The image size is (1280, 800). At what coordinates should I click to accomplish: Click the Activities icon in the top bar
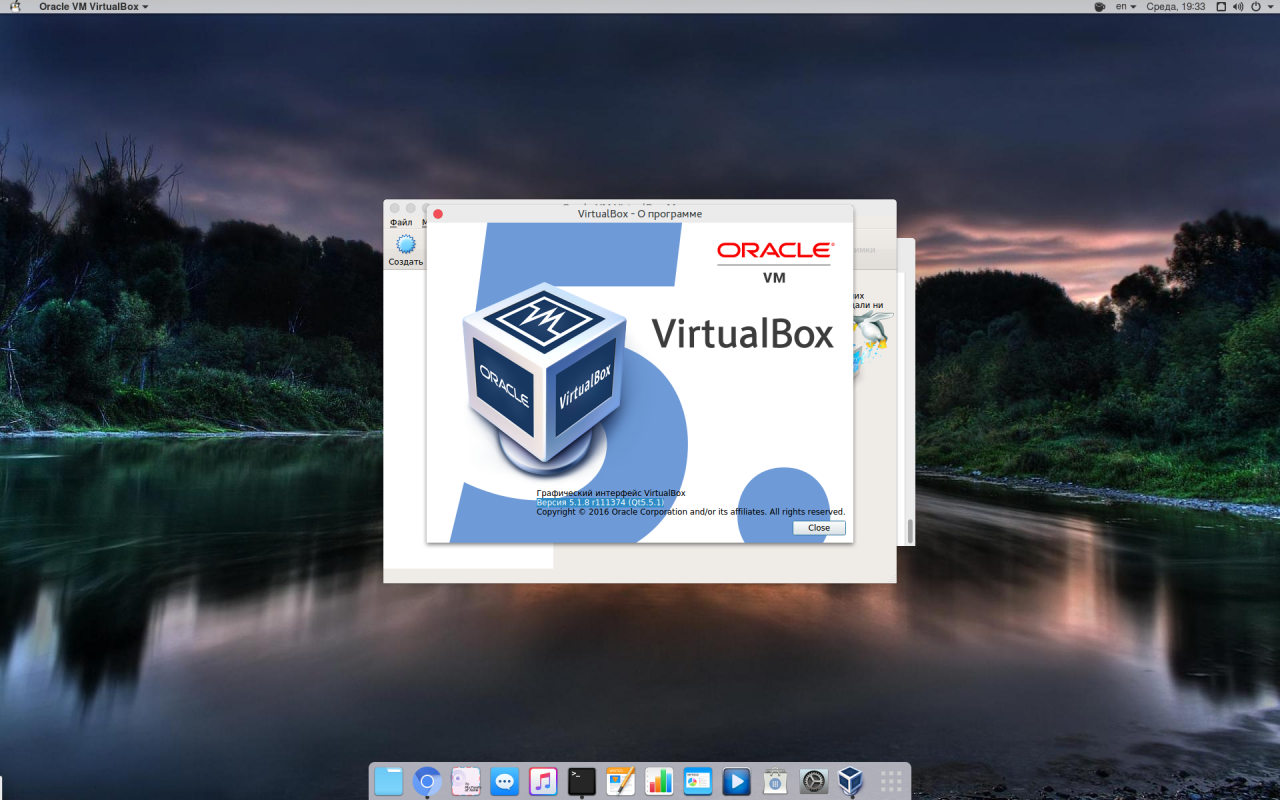15,6
